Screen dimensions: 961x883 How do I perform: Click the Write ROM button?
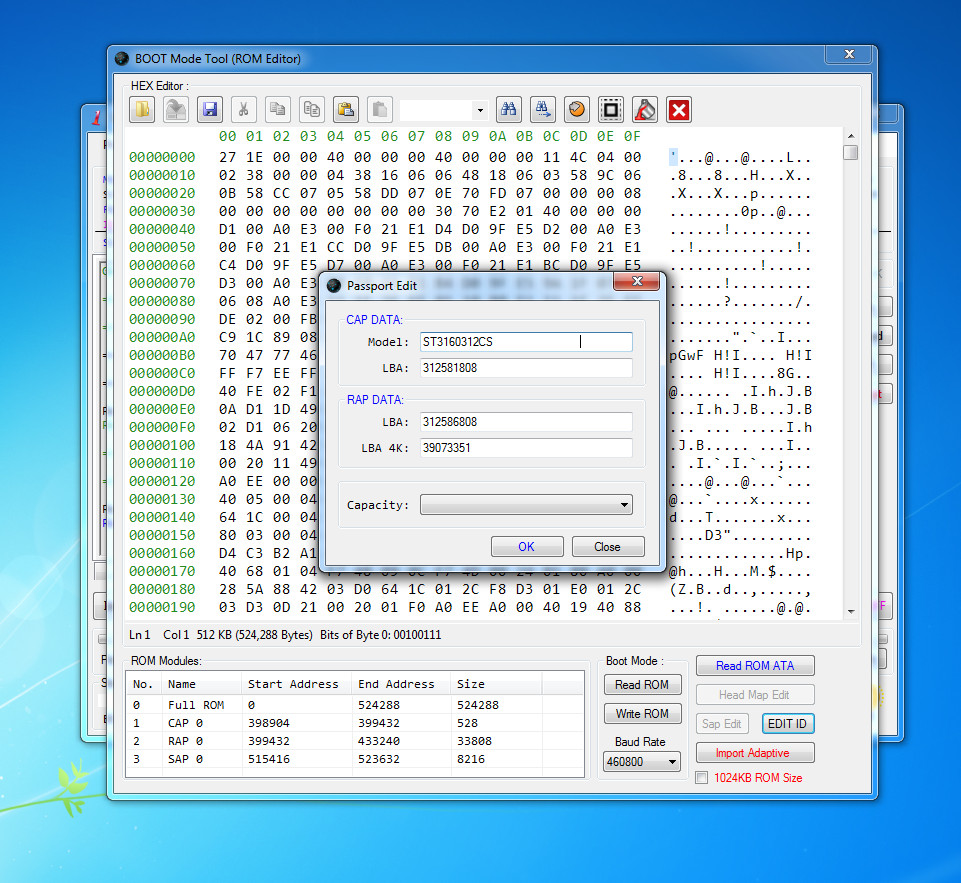[642, 714]
